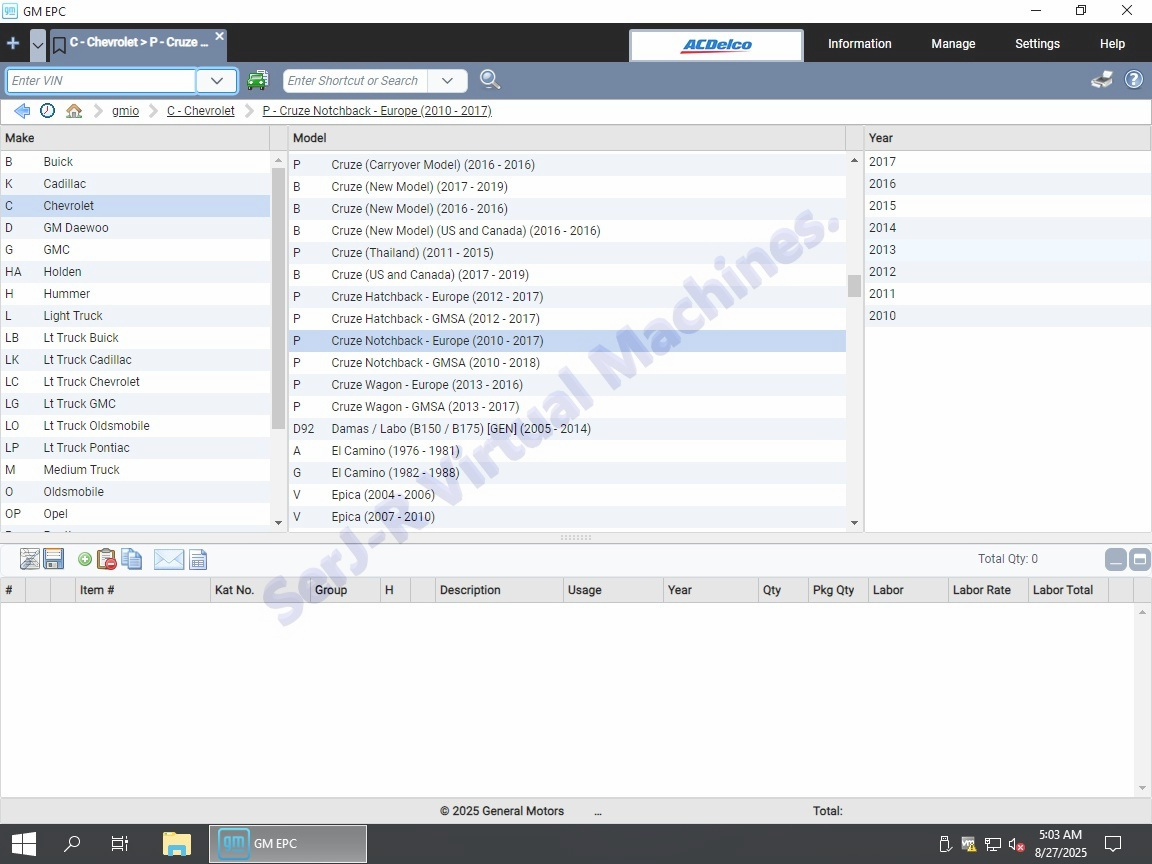Click the printer icon
Image resolution: width=1152 pixels, height=864 pixels.
[1102, 80]
